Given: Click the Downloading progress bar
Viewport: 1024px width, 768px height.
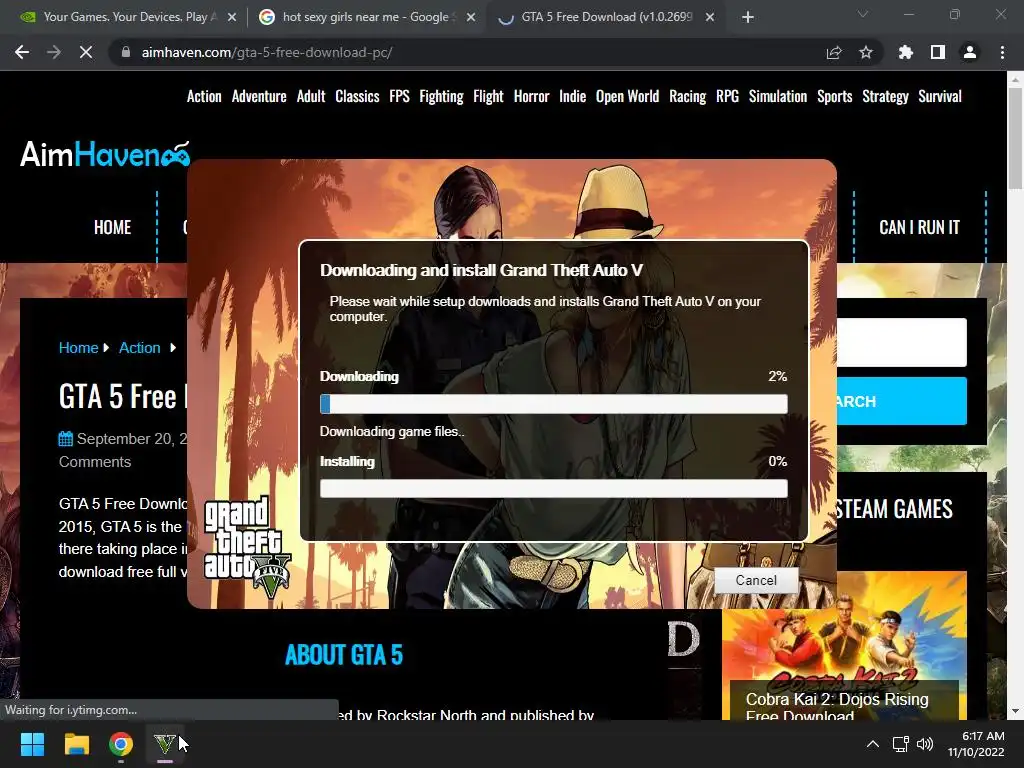Looking at the screenshot, I should click(x=554, y=404).
